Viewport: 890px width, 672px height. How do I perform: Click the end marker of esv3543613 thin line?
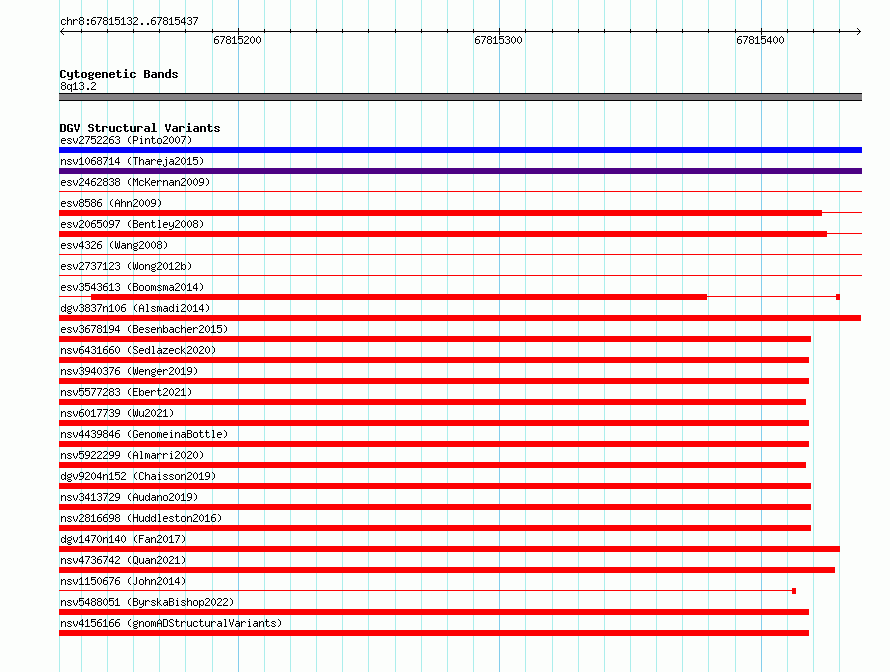pos(838,297)
